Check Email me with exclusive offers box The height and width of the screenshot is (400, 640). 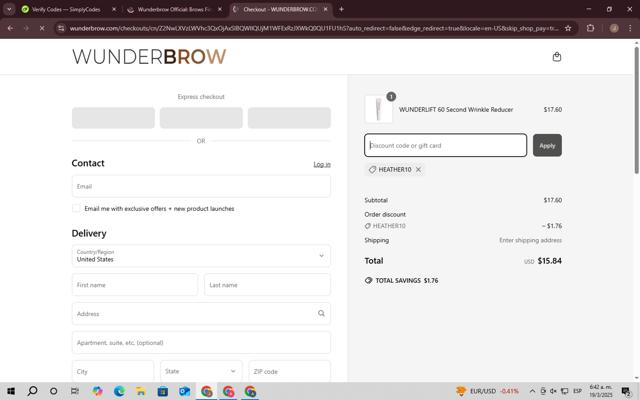(x=76, y=209)
